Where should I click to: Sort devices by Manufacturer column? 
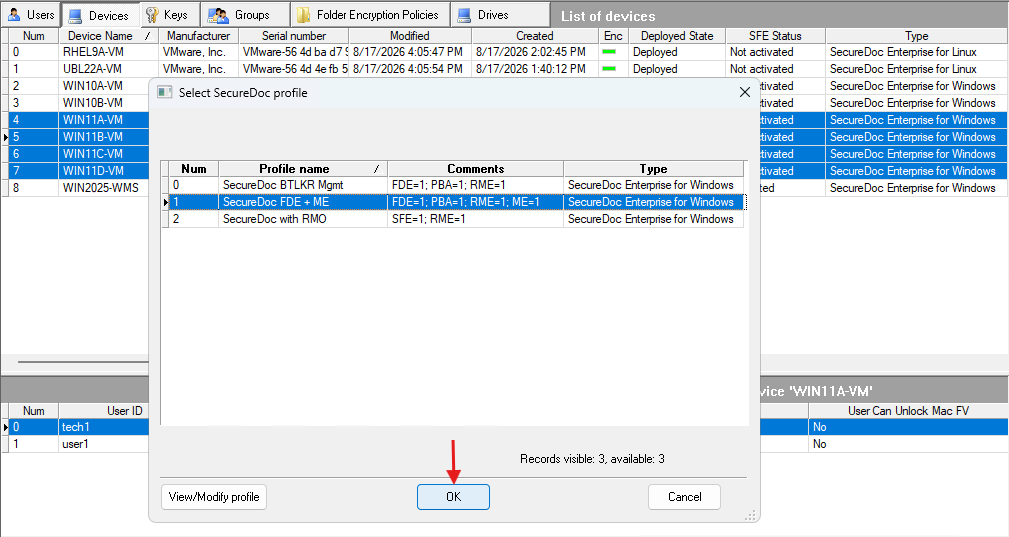198,36
